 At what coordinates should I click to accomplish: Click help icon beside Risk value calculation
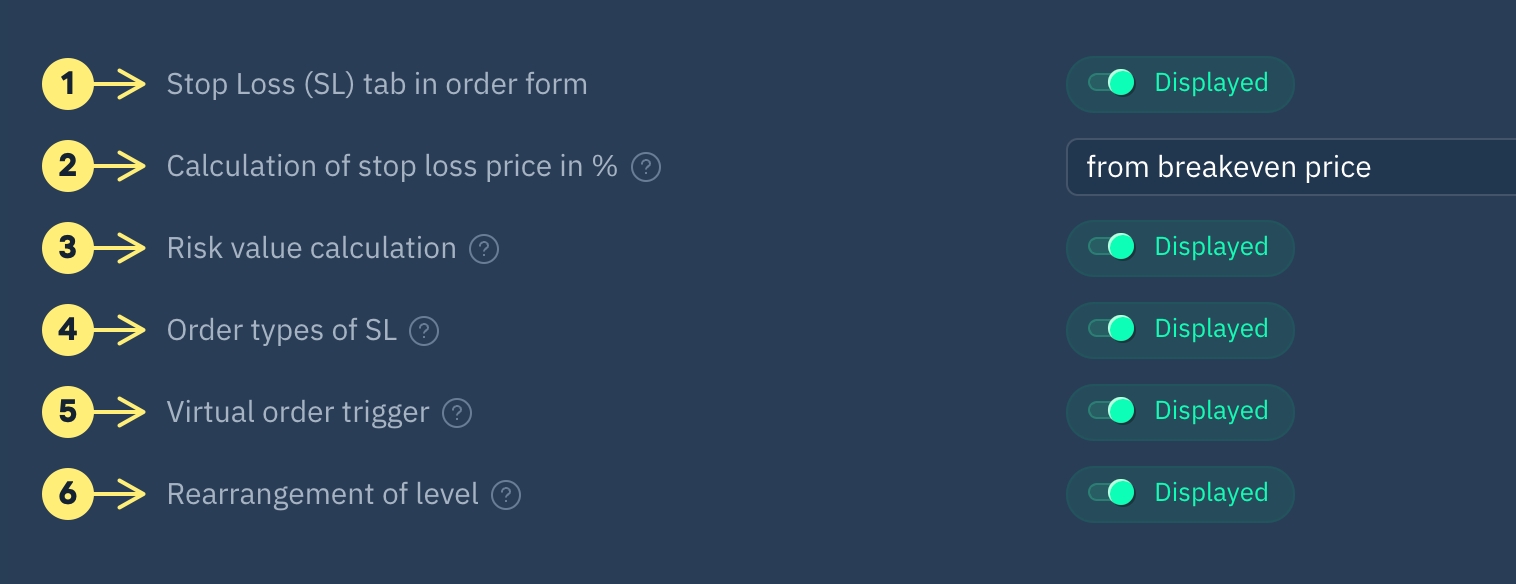(484, 249)
